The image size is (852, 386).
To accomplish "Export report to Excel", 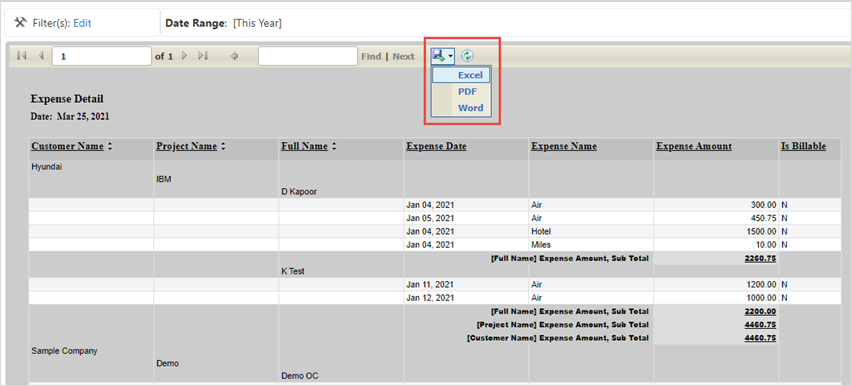I will point(461,75).
